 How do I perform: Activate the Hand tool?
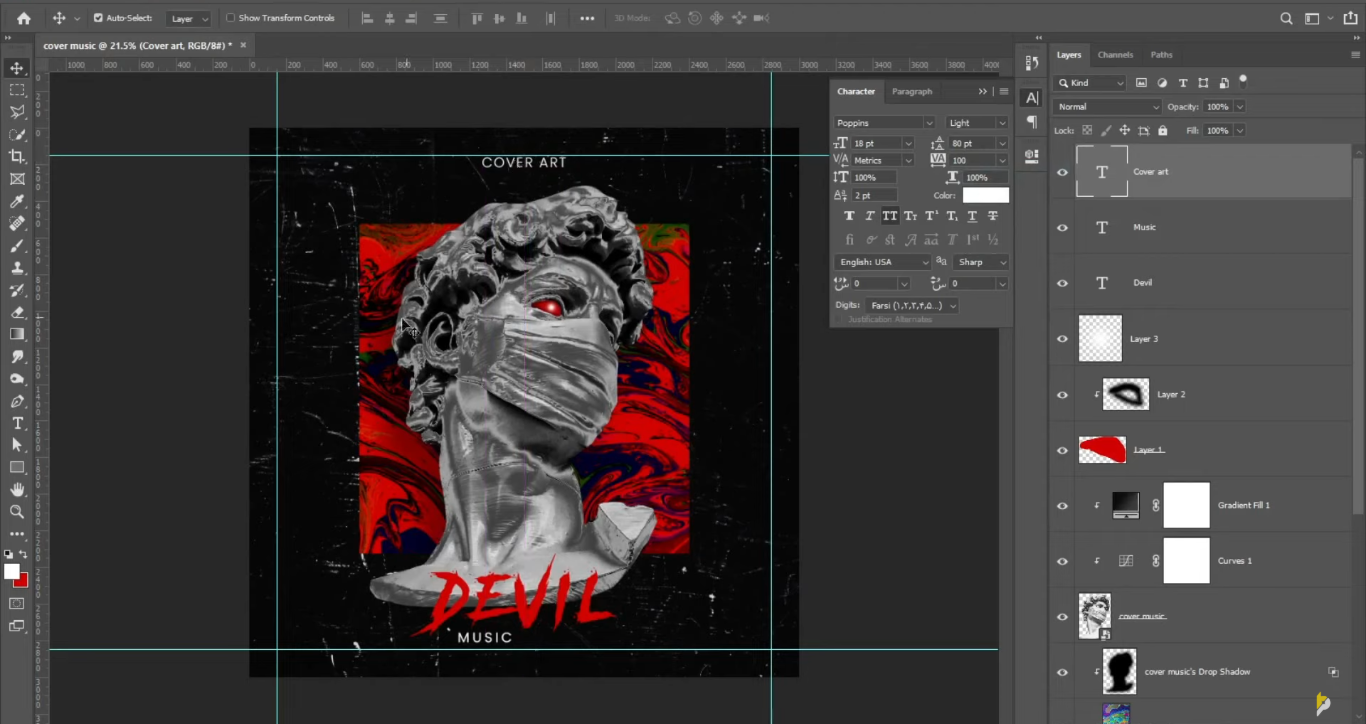click(x=16, y=489)
